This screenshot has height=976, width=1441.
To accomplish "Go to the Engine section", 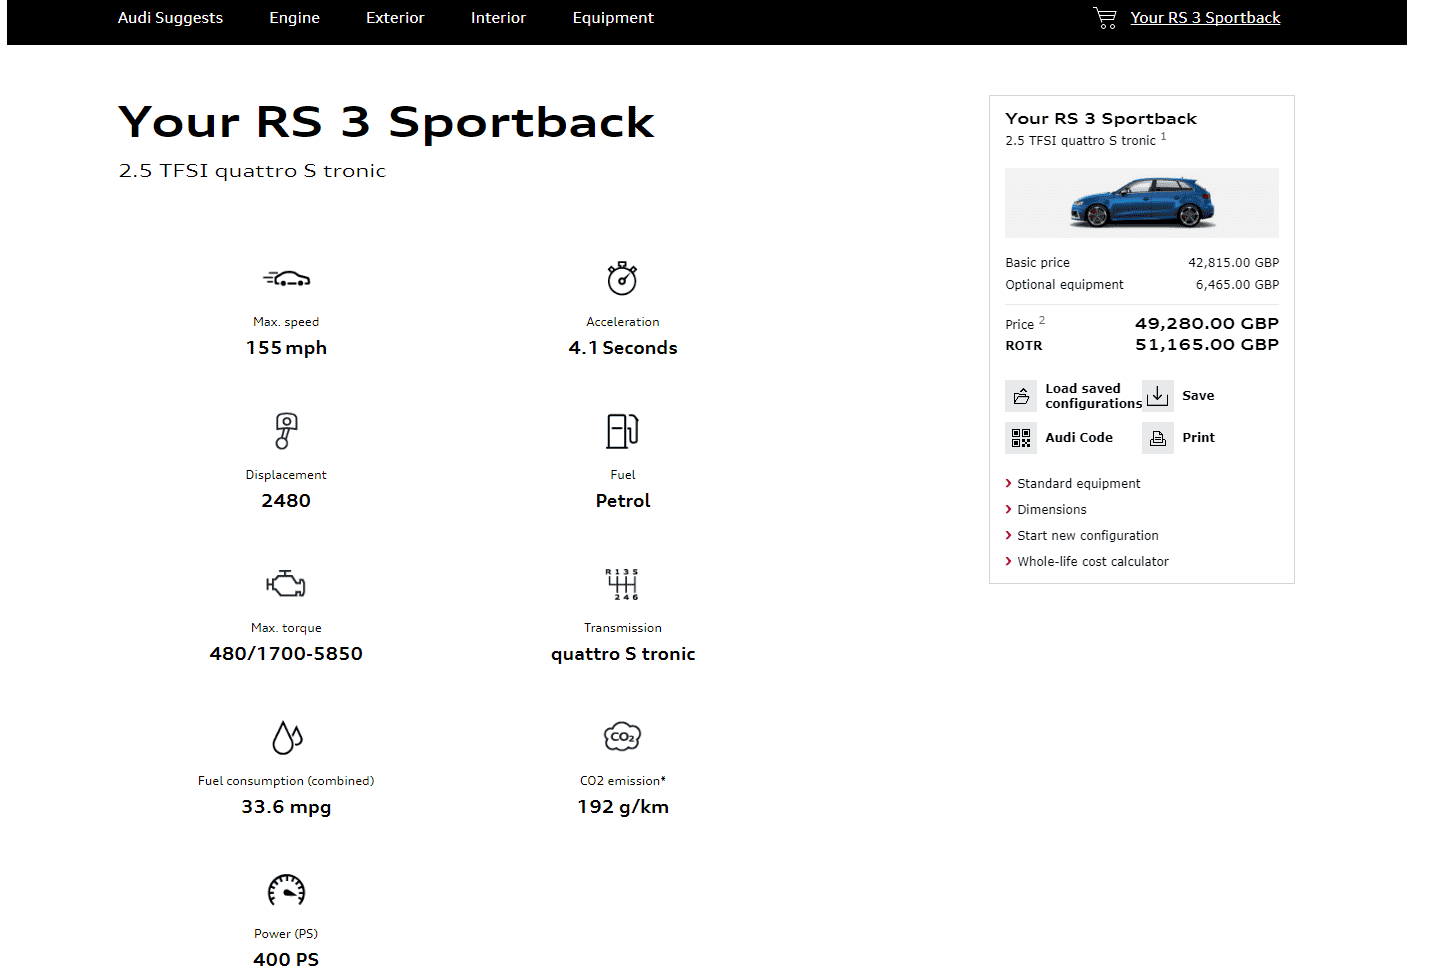I will [x=294, y=18].
